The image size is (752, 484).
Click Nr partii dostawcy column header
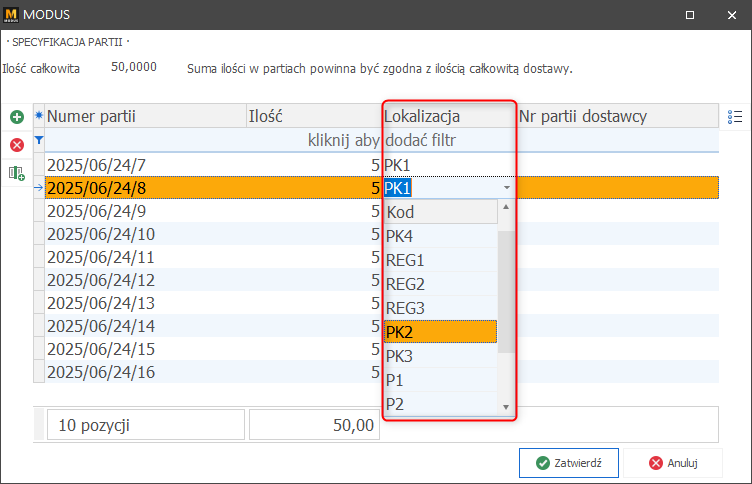point(618,116)
